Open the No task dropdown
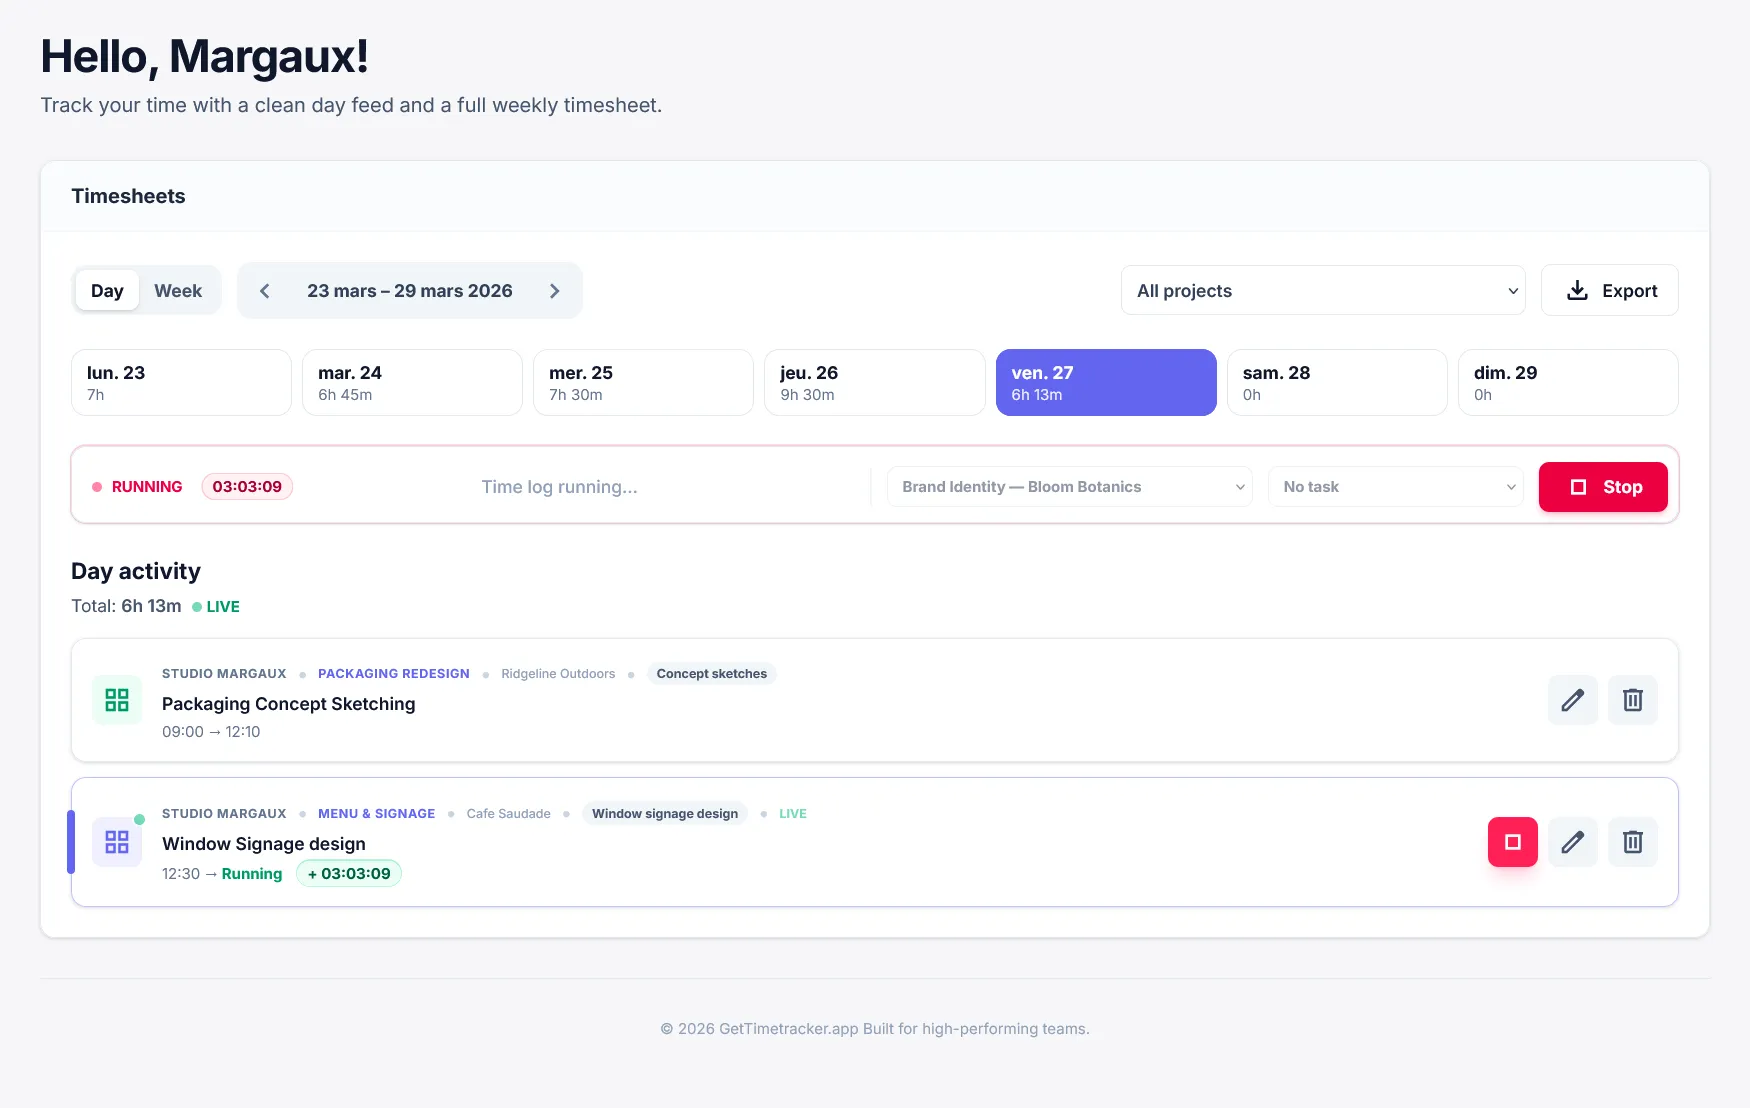This screenshot has height=1108, width=1750. click(x=1396, y=487)
